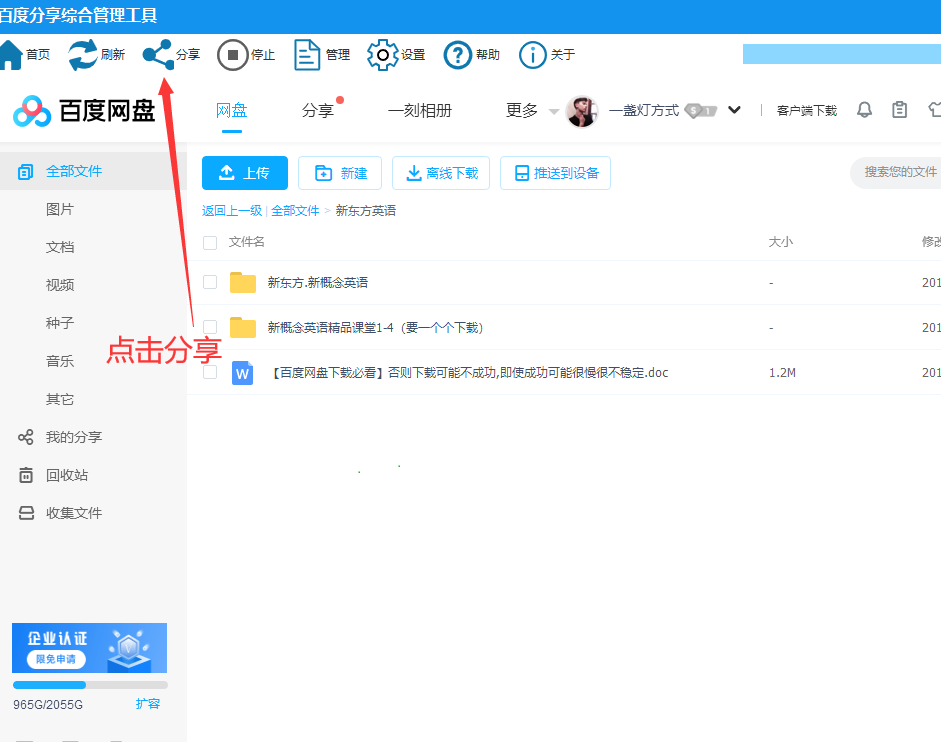Open the 一刻相册 tab

(x=420, y=110)
